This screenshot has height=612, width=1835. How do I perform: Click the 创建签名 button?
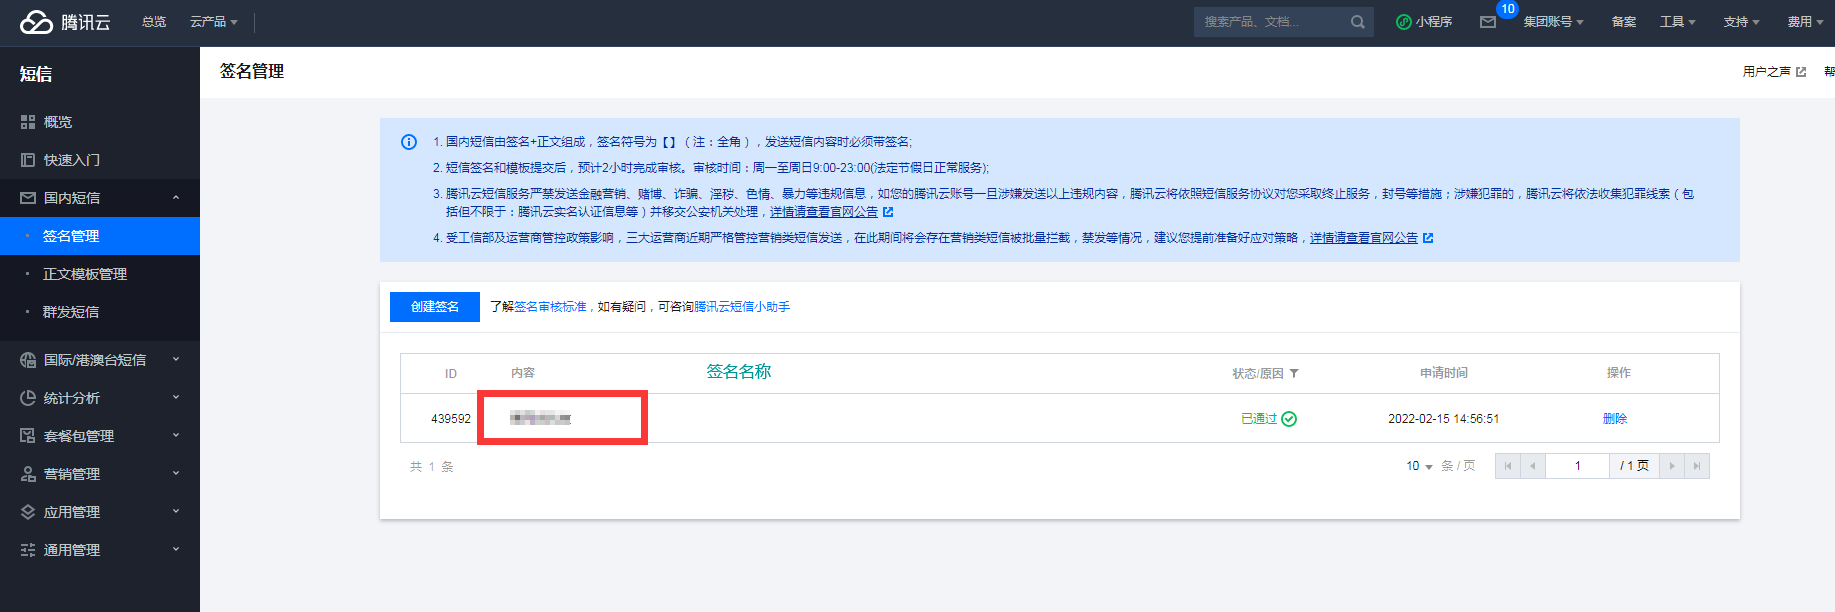pyautogui.click(x=435, y=307)
